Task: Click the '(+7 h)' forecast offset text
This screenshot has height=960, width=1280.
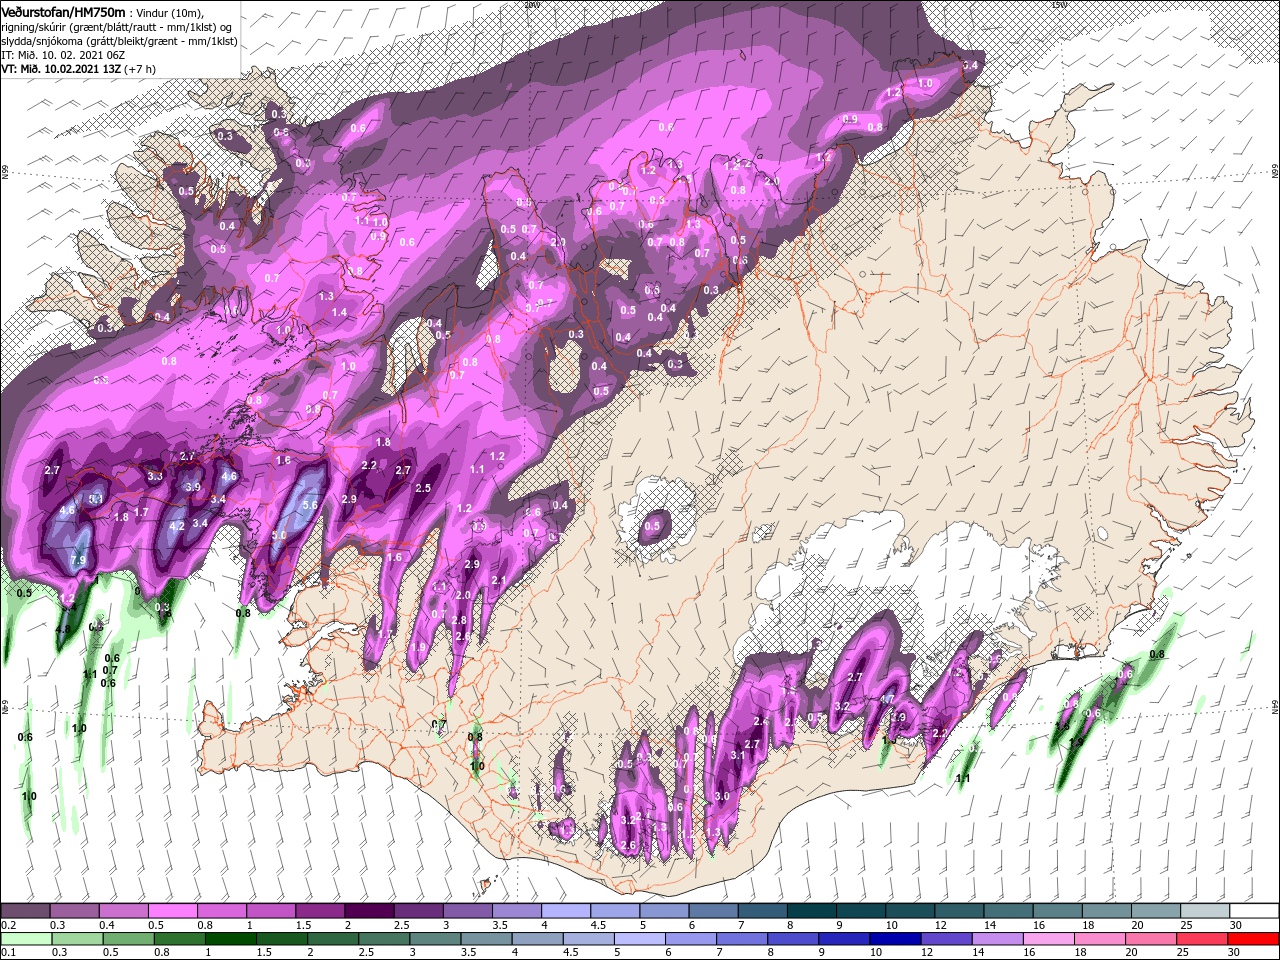Action: pyautogui.click(x=140, y=70)
